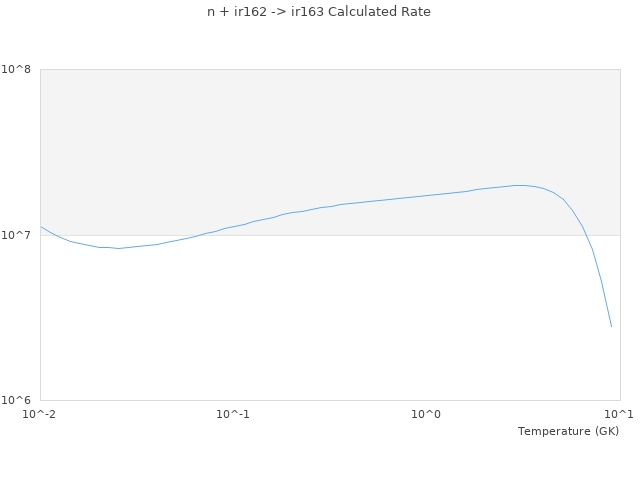Click the white plot area below the curve

(300, 330)
